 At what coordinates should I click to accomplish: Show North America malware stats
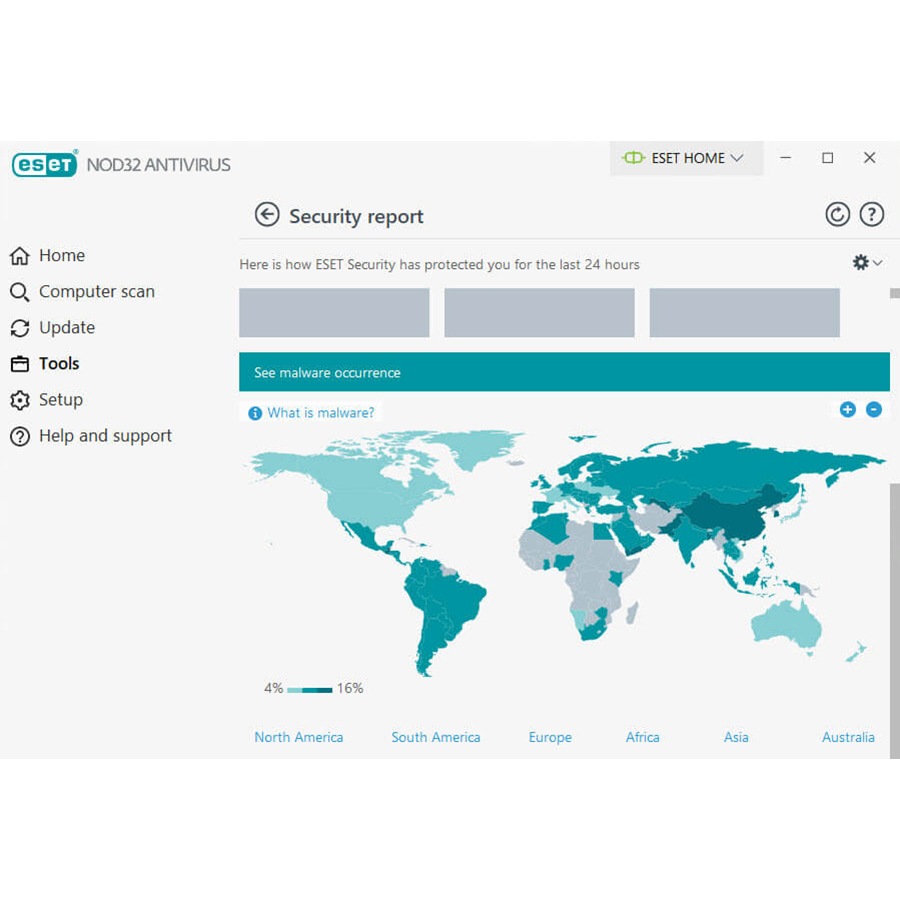tap(298, 737)
